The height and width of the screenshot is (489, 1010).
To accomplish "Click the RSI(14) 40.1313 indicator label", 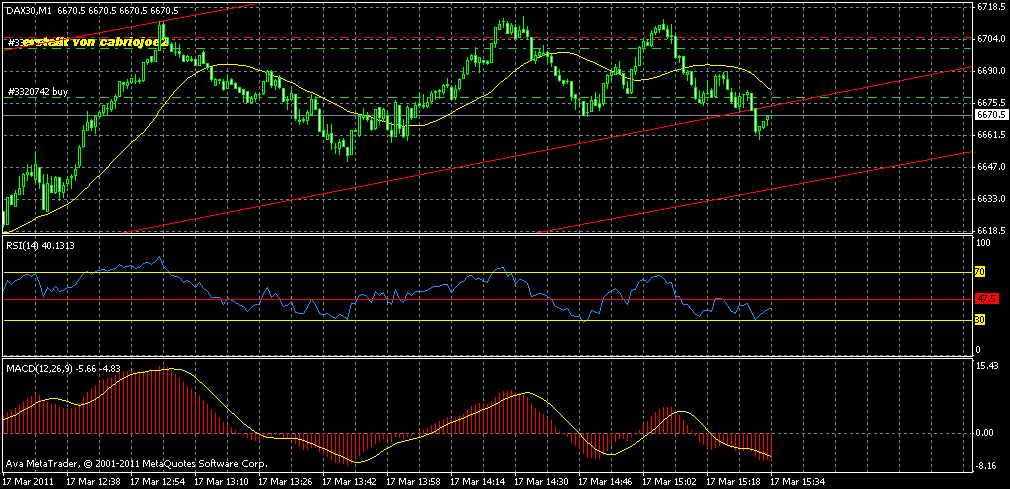I will click(x=39, y=244).
